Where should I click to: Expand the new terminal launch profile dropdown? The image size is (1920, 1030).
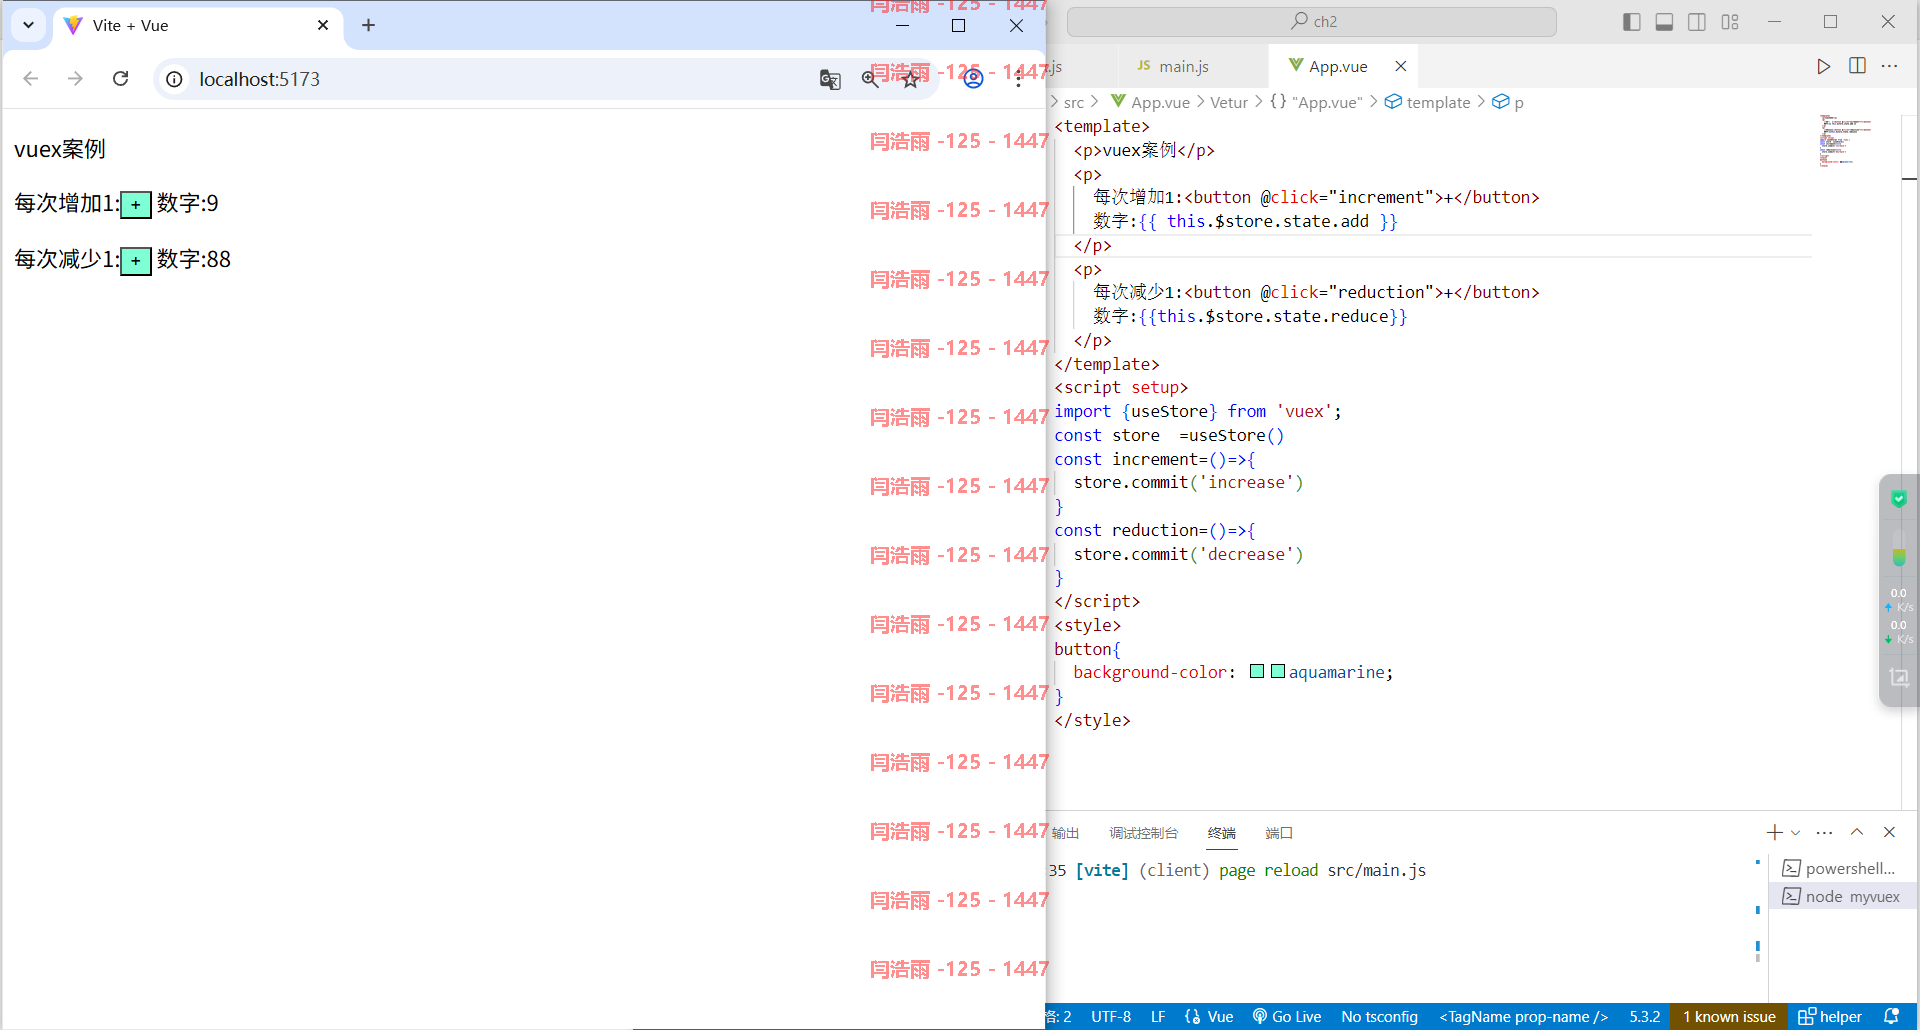point(1796,832)
